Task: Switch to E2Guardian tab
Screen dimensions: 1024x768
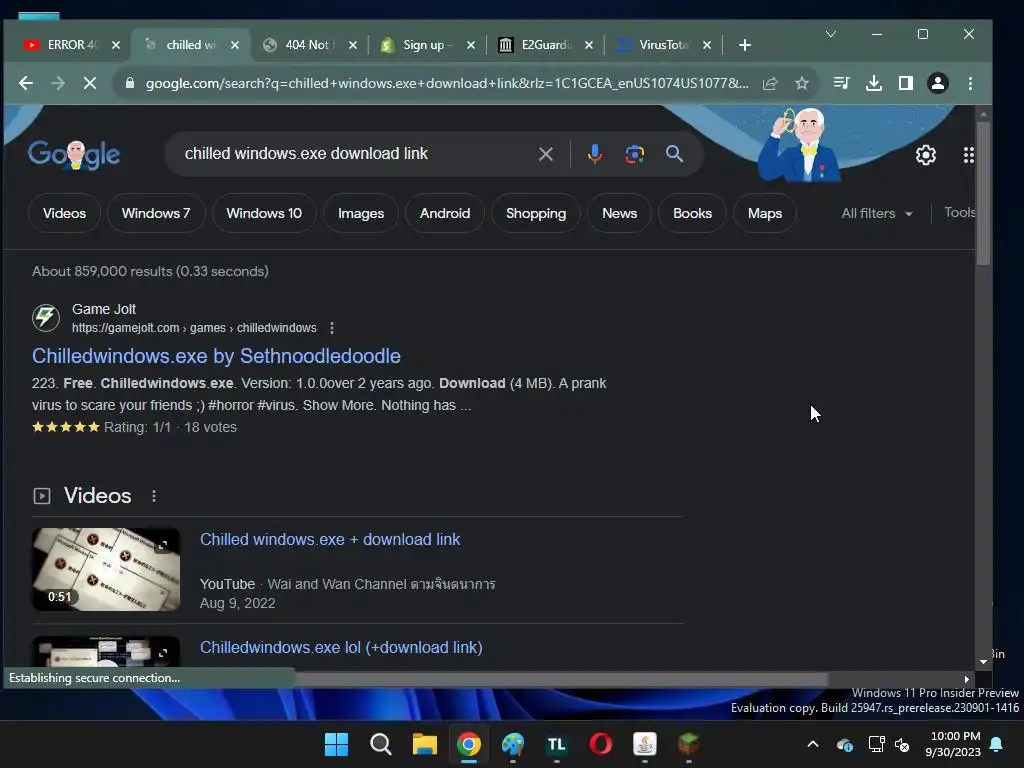Action: point(544,45)
